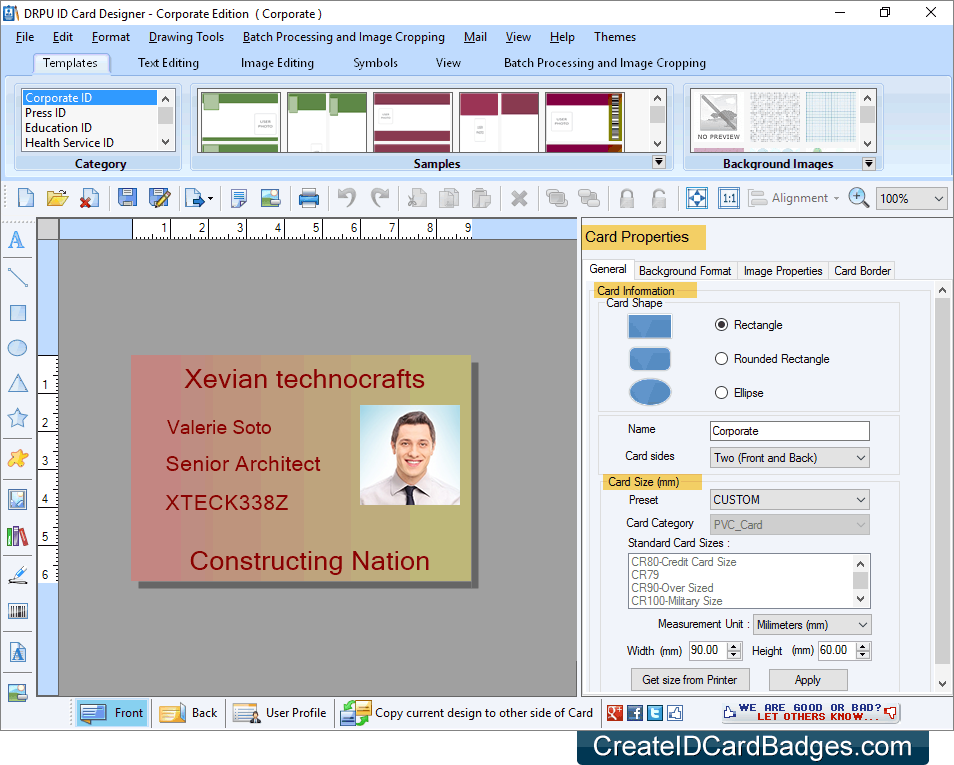This screenshot has height=765, width=954.
Task: Switch to the Text Editing tab
Action: pyautogui.click(x=168, y=63)
